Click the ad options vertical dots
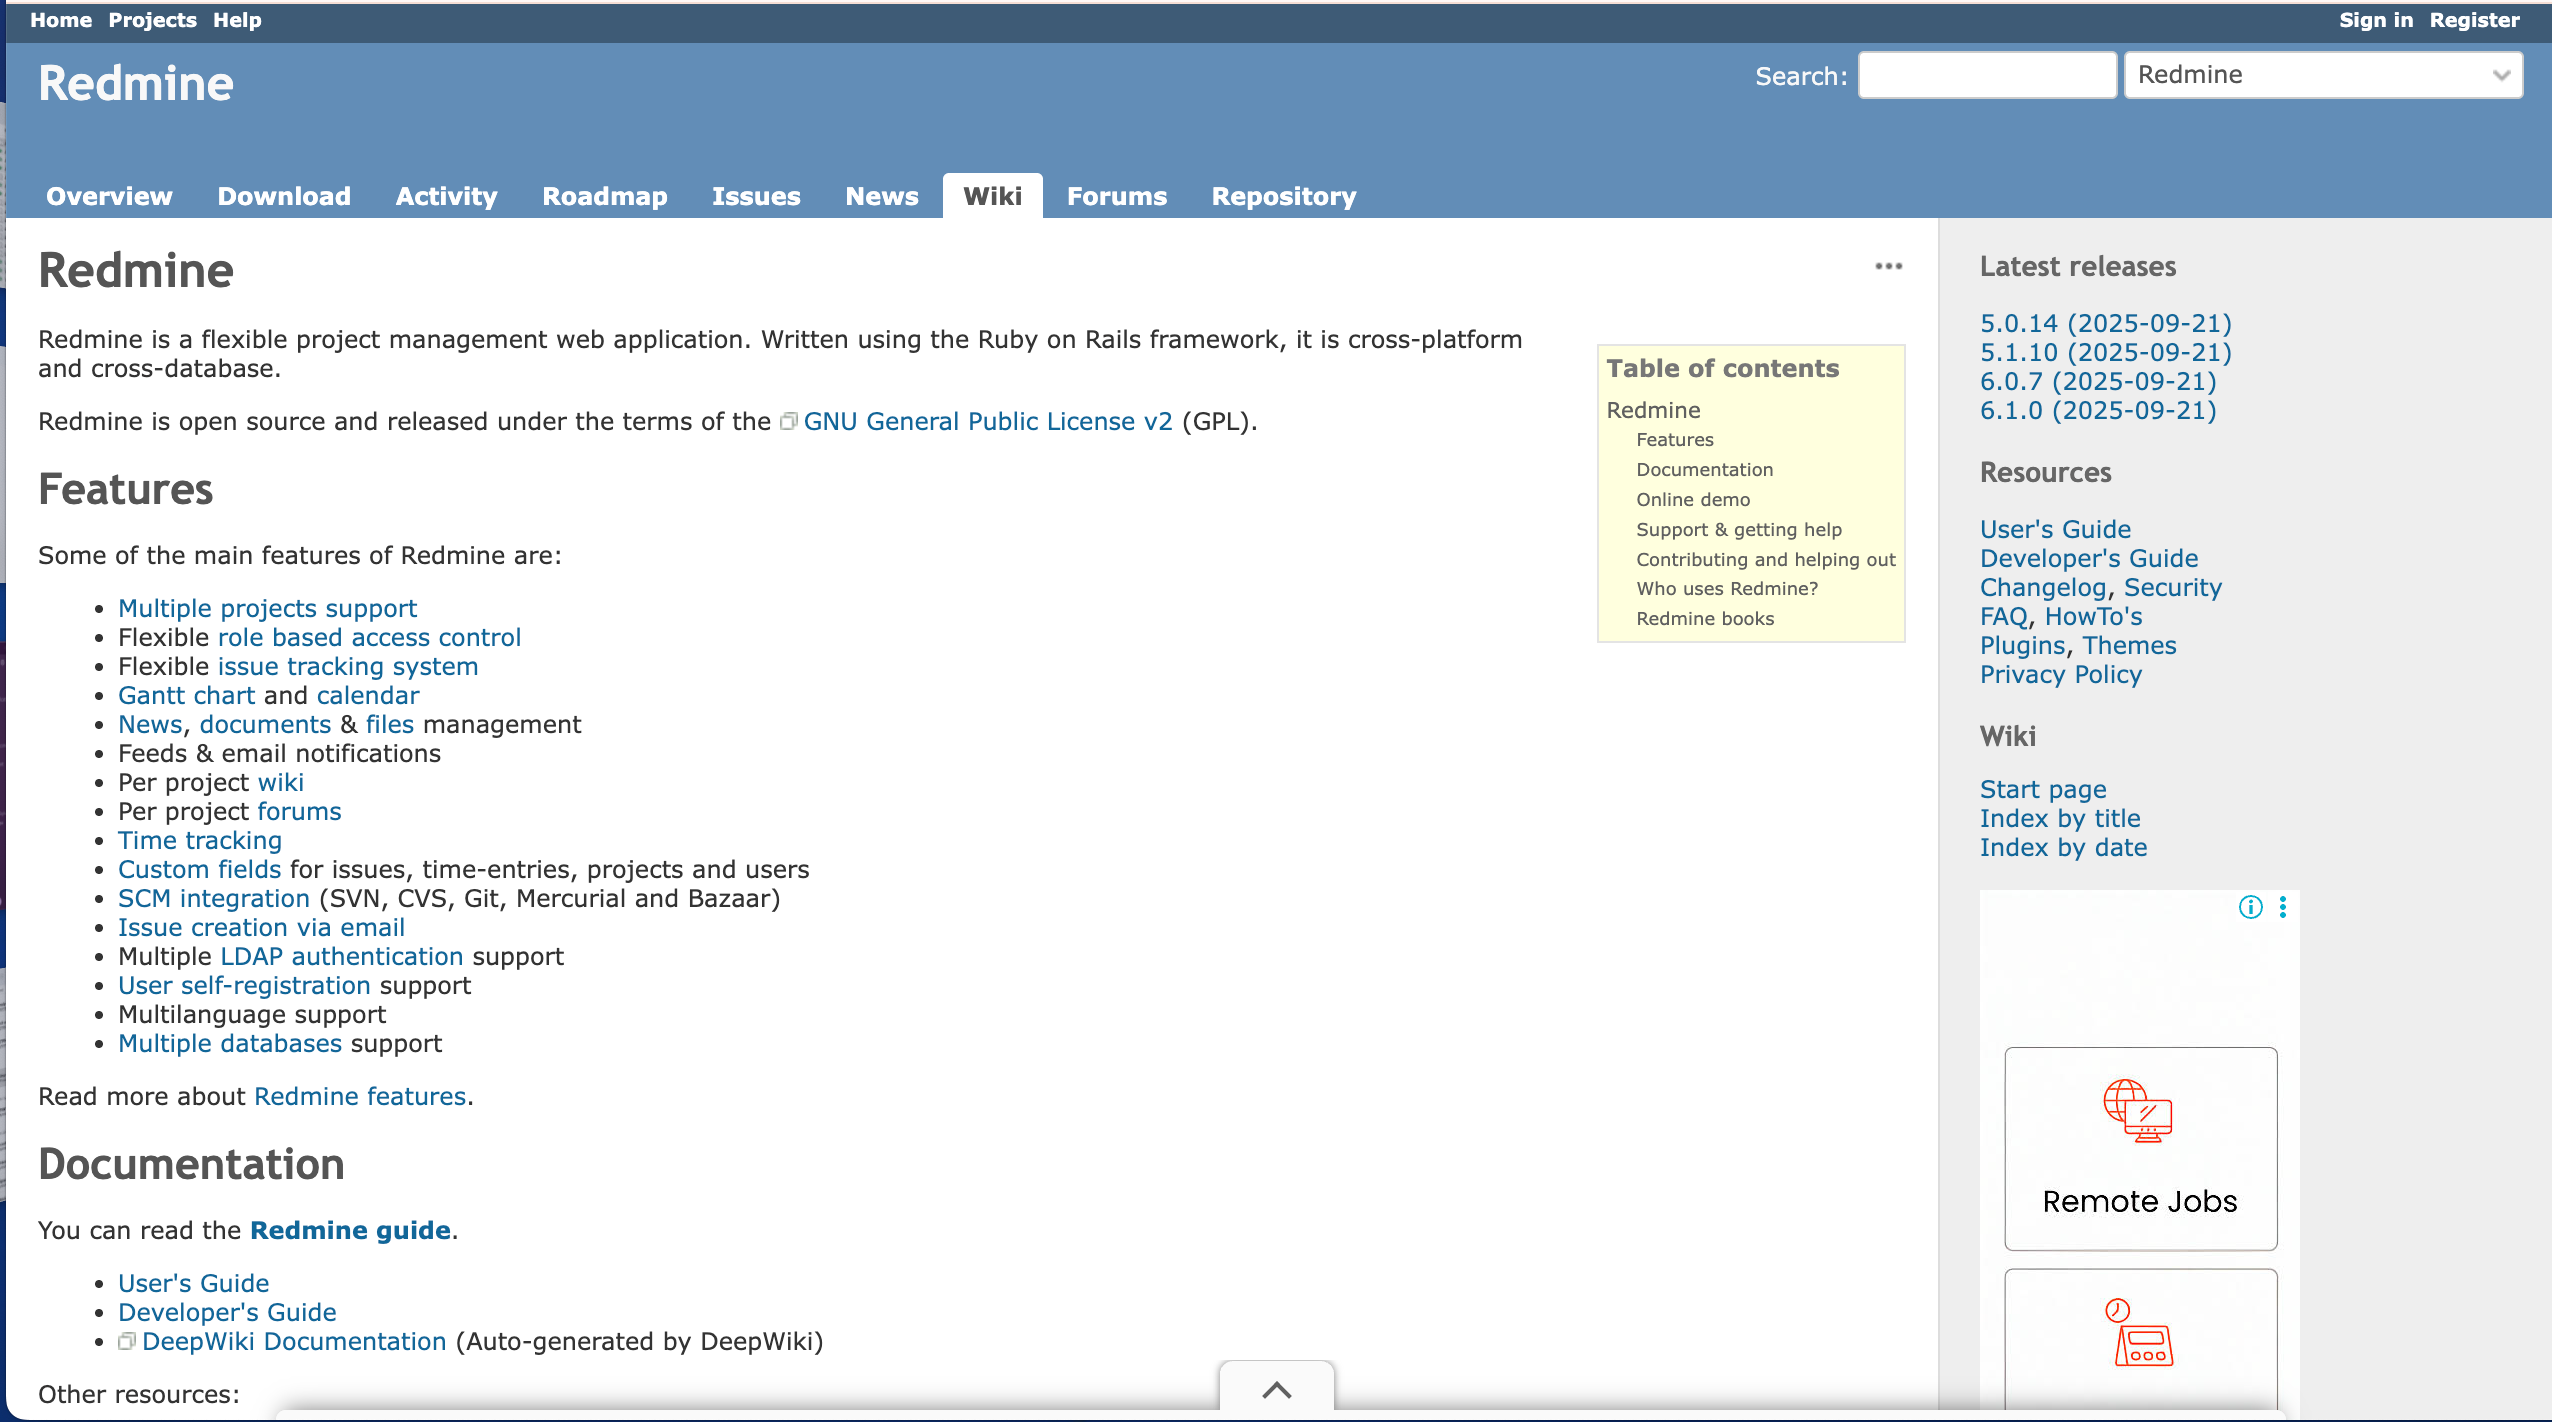The height and width of the screenshot is (1422, 2552). click(2283, 907)
